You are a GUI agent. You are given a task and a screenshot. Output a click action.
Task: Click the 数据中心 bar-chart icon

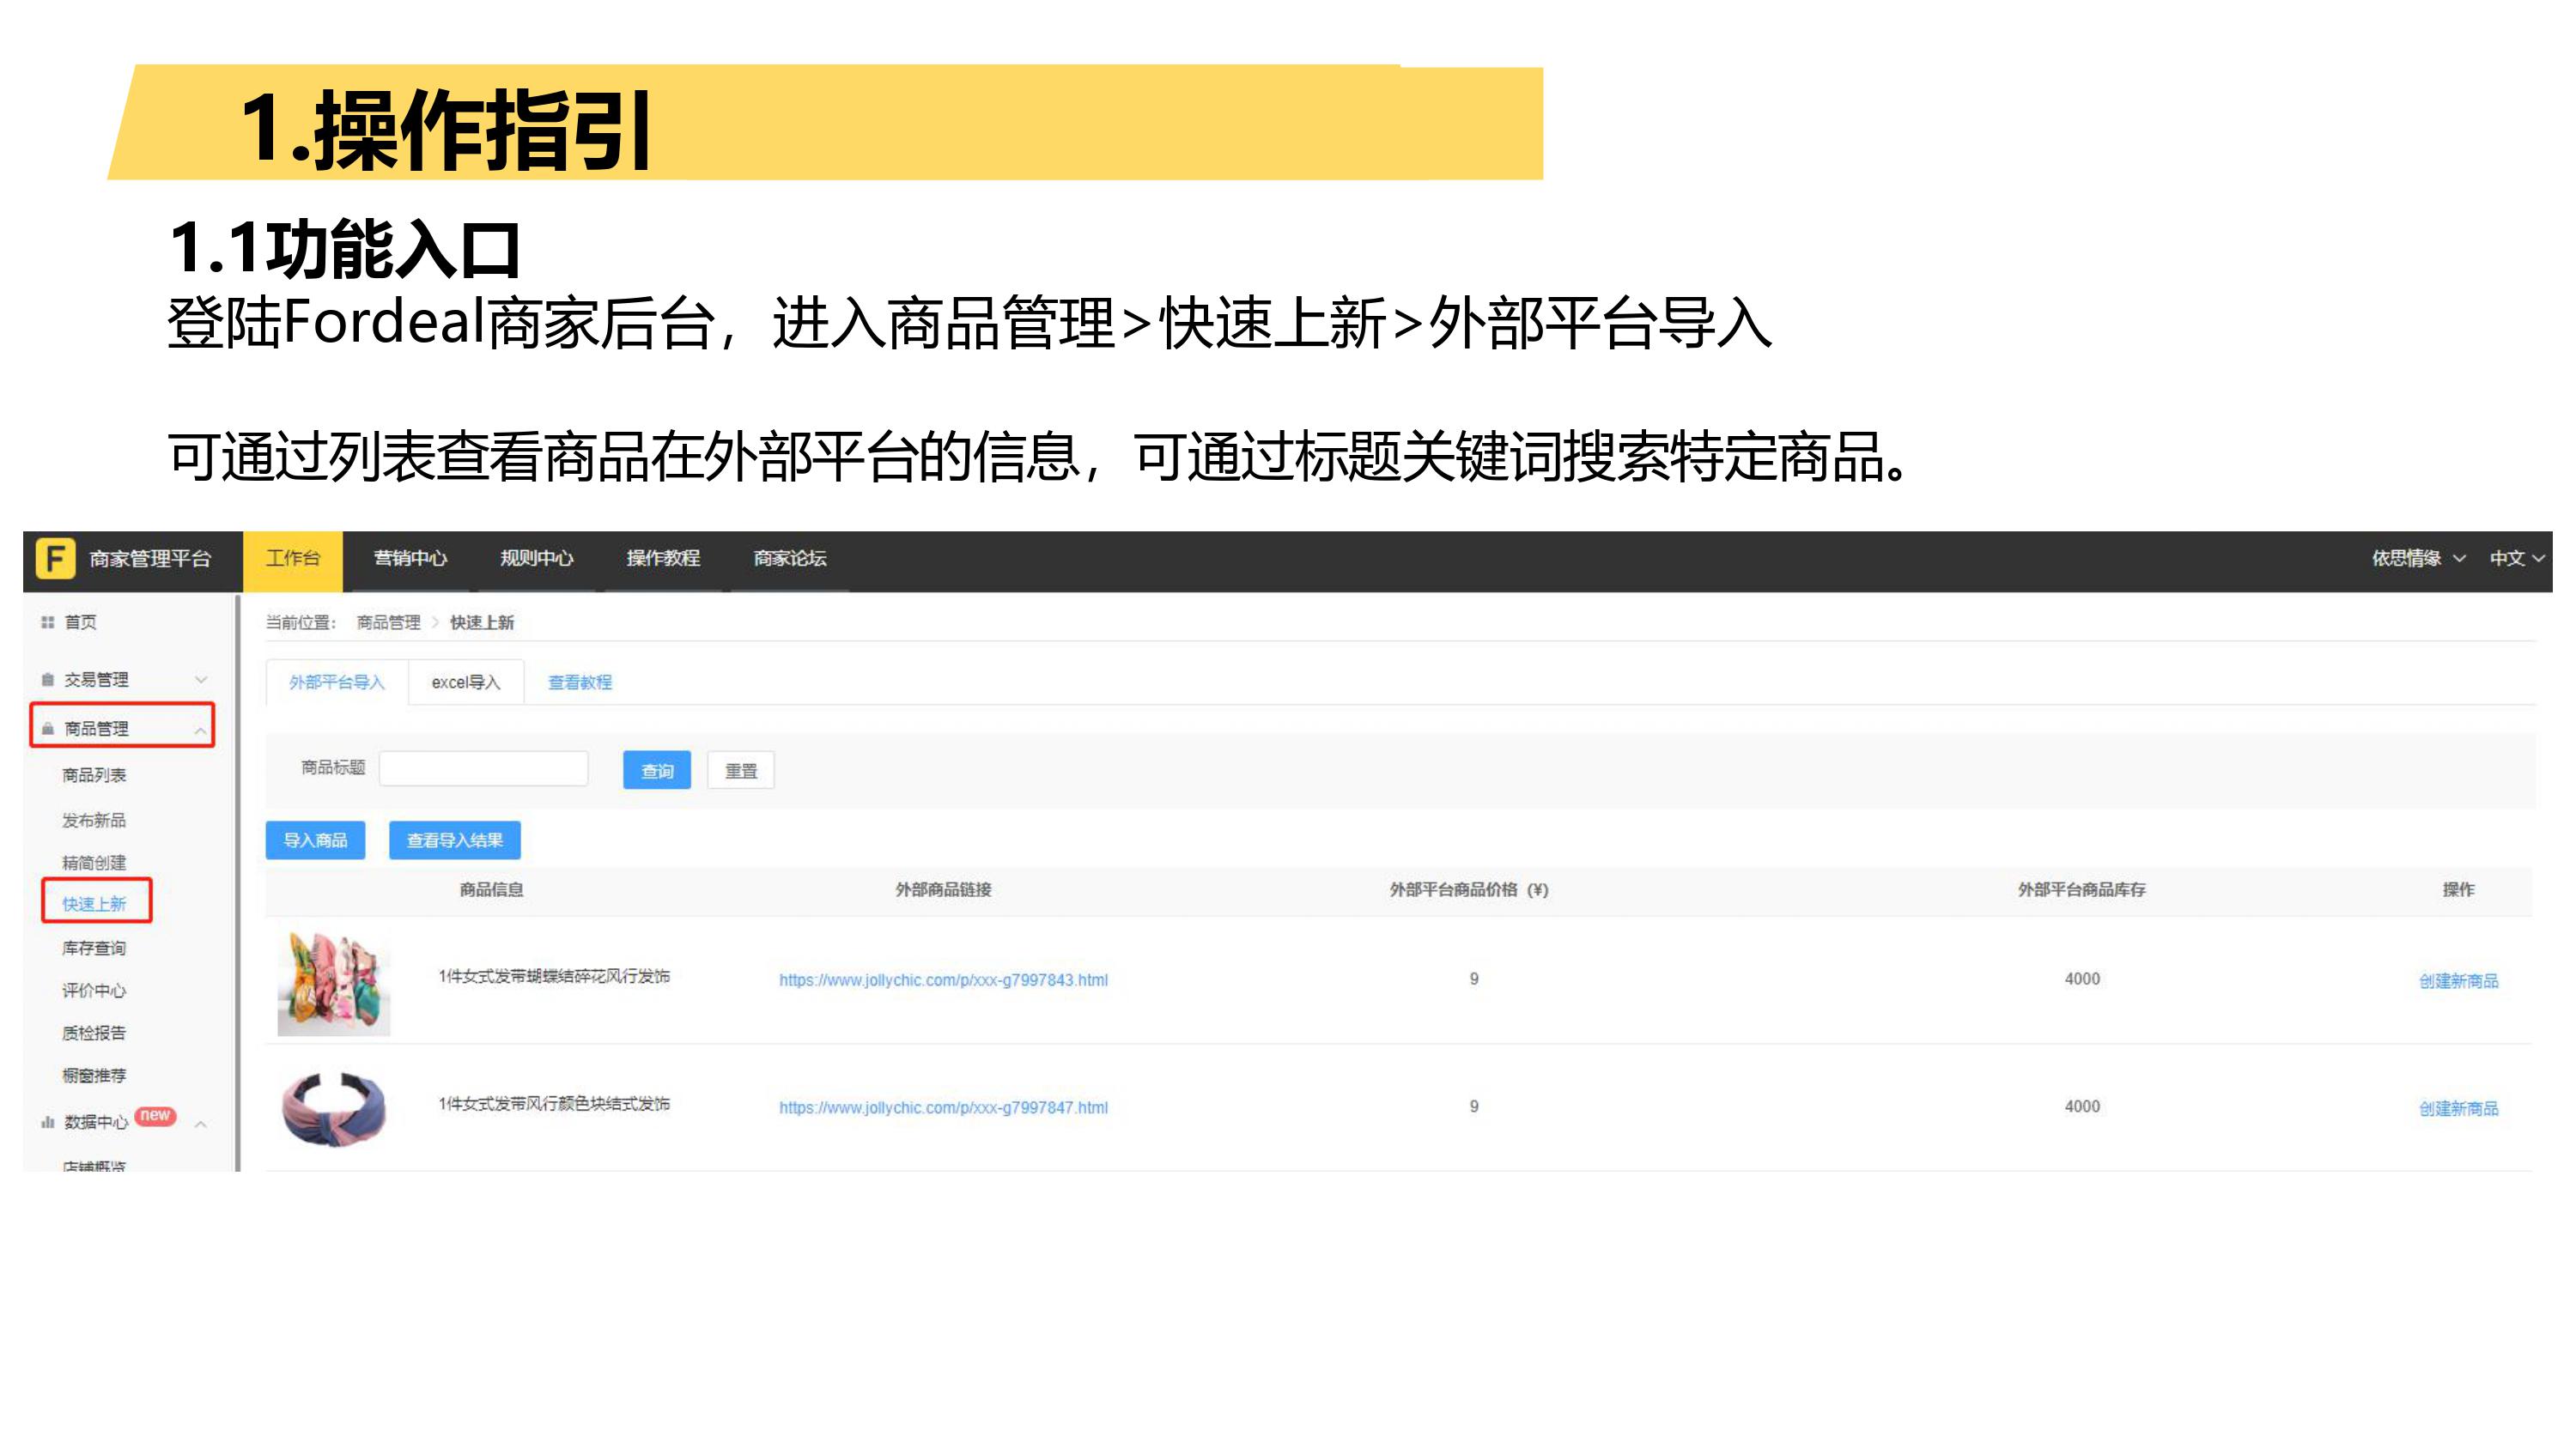[x=47, y=1122]
